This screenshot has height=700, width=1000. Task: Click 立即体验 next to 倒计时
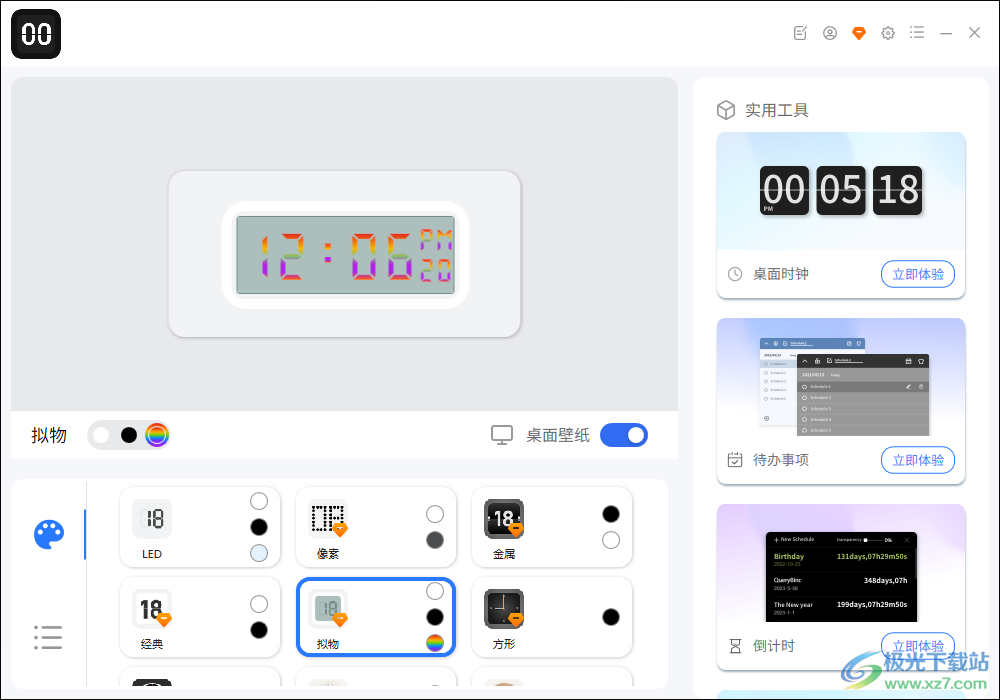tap(918, 645)
